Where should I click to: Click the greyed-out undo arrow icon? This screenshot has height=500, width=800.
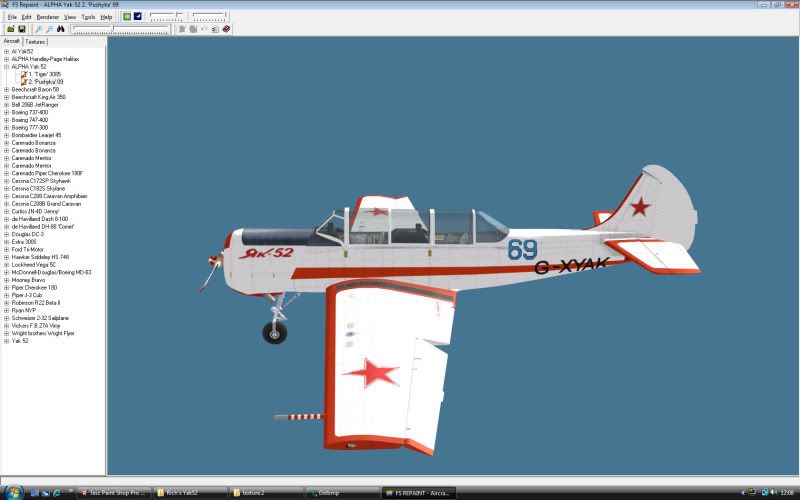pyautogui.click(x=204, y=29)
